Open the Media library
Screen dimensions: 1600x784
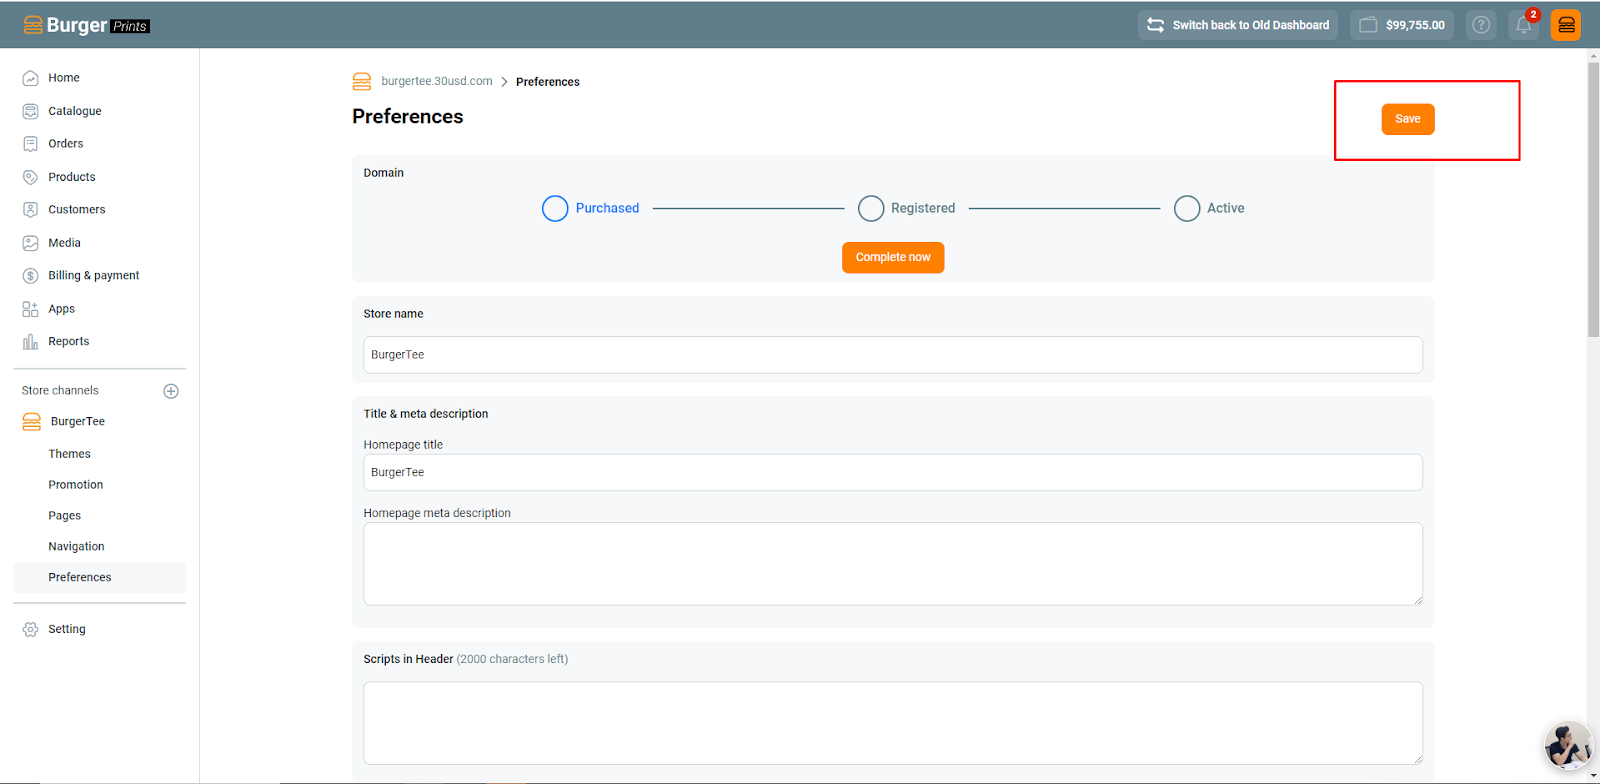[65, 243]
